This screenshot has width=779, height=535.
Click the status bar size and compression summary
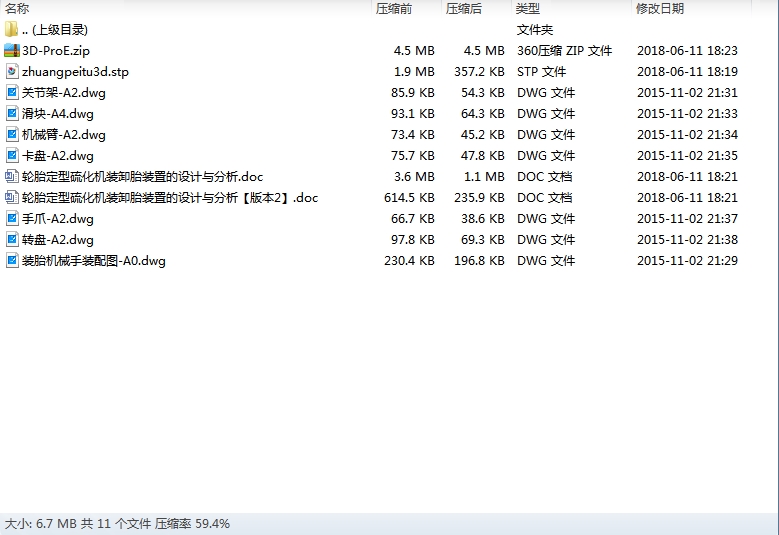click(117, 524)
